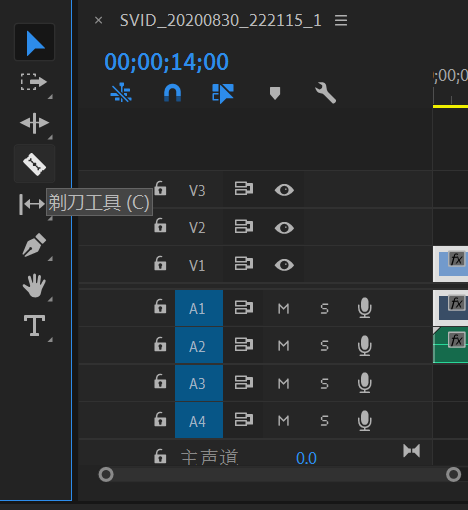Select the Track Select Forward tool
Image resolution: width=468 pixels, height=510 pixels.
[x=34, y=82]
